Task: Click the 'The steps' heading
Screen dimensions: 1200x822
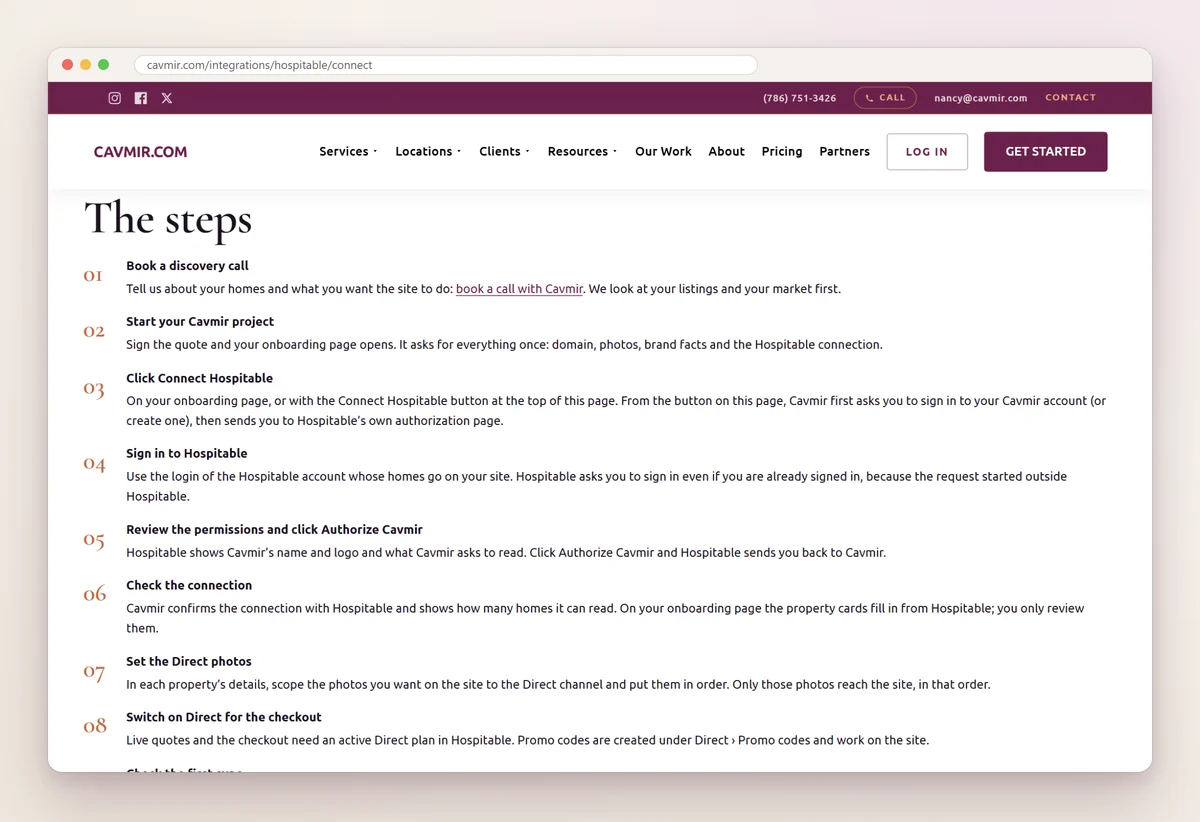Action: pyautogui.click(x=168, y=219)
